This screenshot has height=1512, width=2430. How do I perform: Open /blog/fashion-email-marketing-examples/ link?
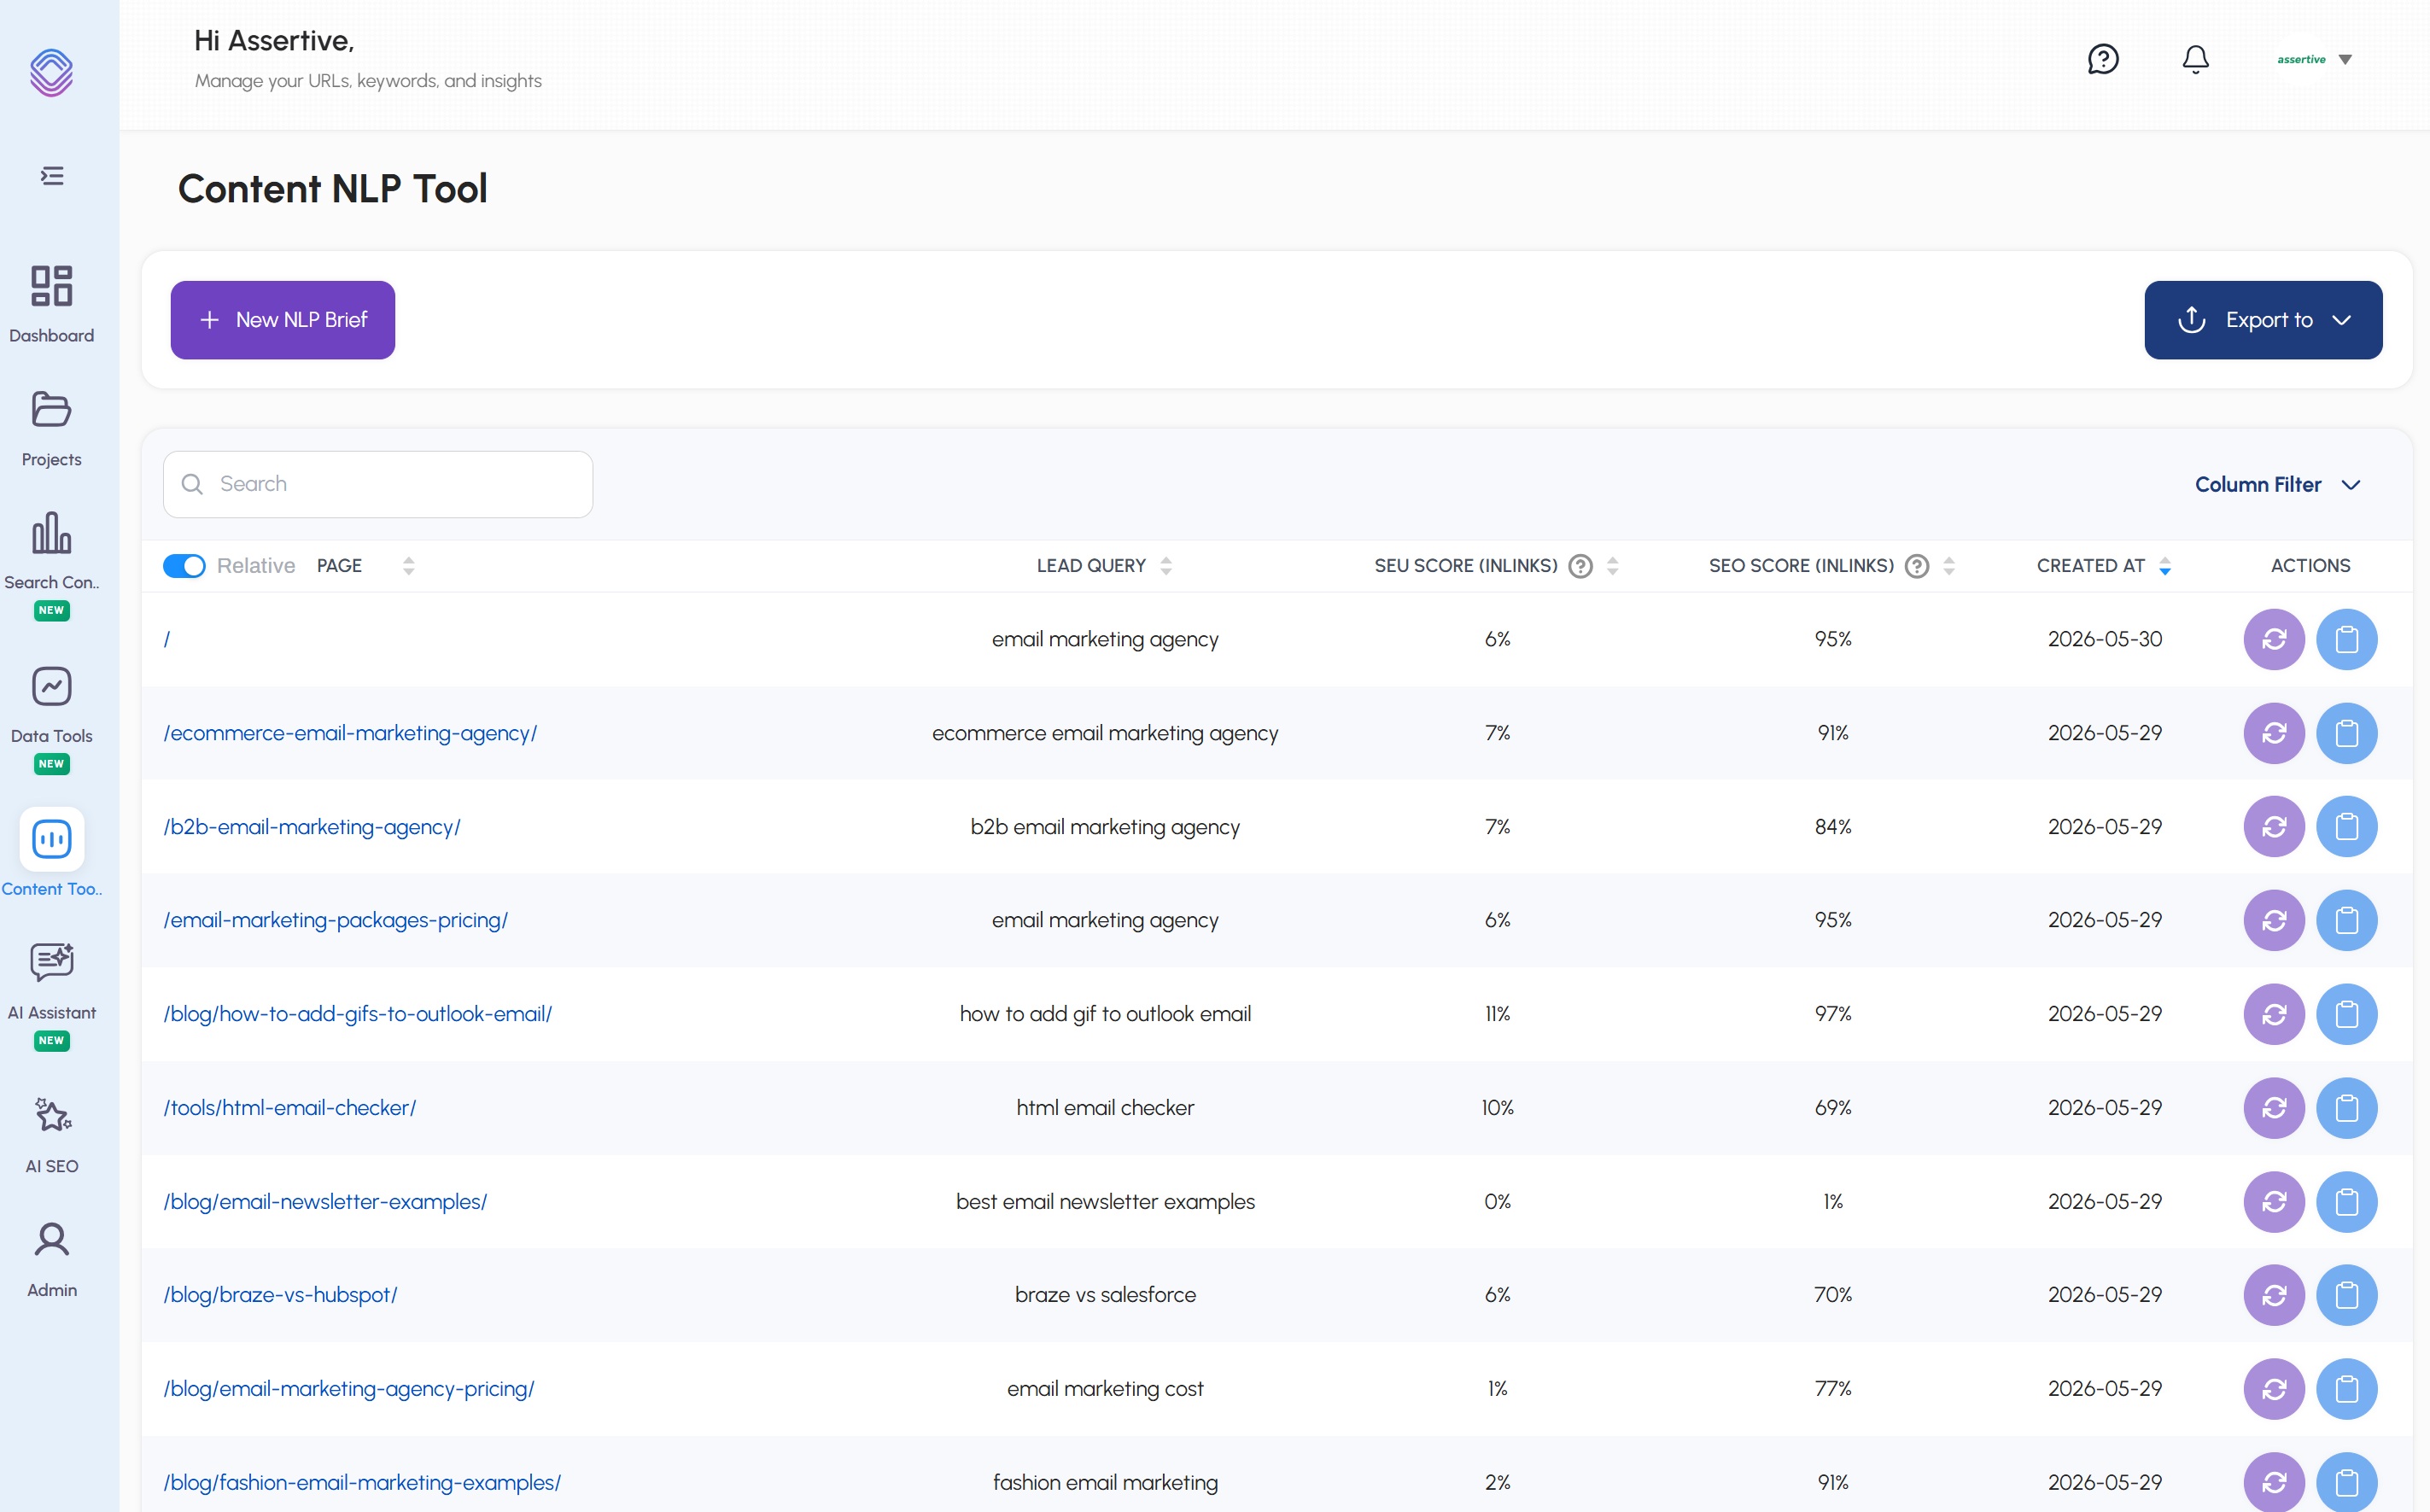click(362, 1483)
